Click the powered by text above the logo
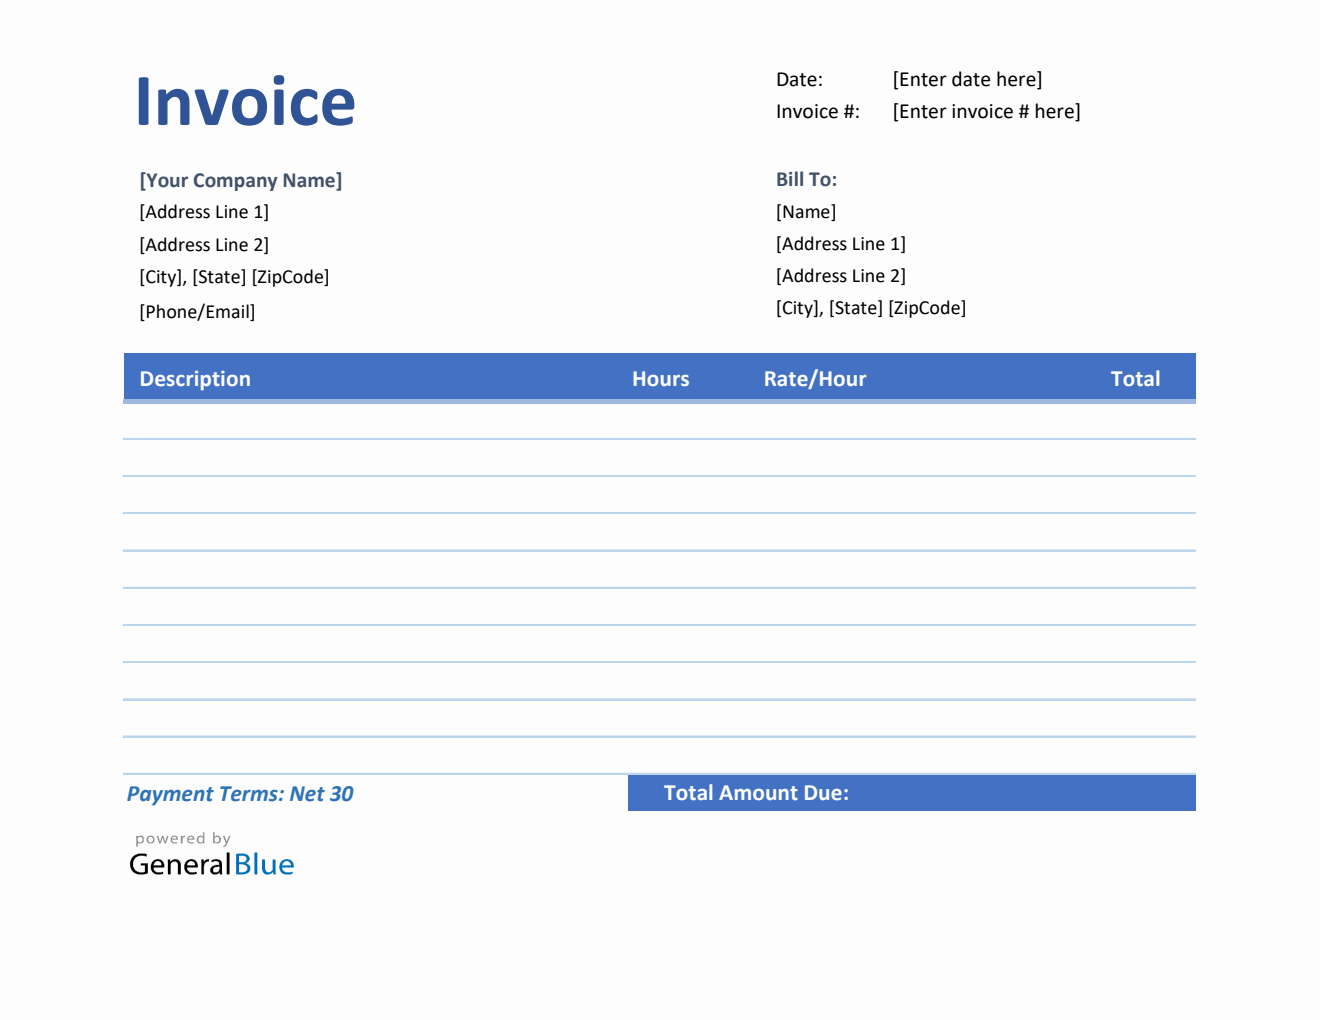Viewport: 1320px width, 1020px height. pos(182,838)
